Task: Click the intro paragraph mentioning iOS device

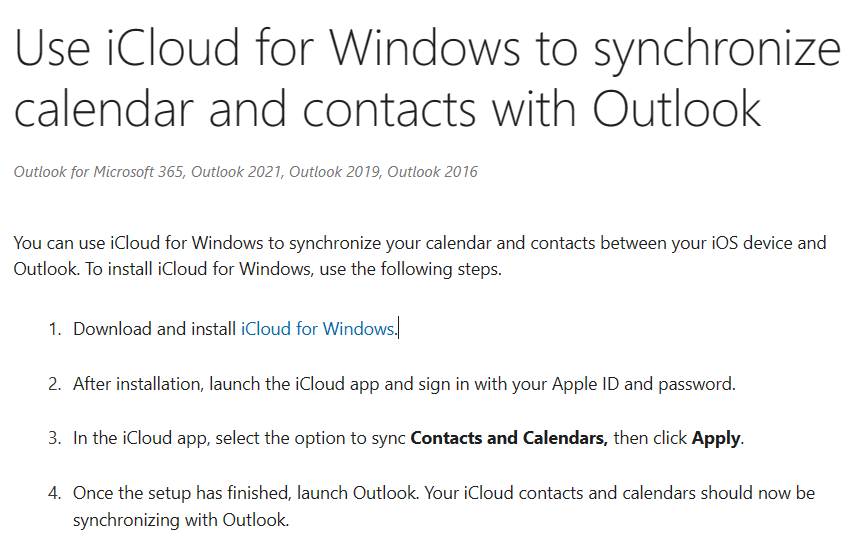Action: 420,243
